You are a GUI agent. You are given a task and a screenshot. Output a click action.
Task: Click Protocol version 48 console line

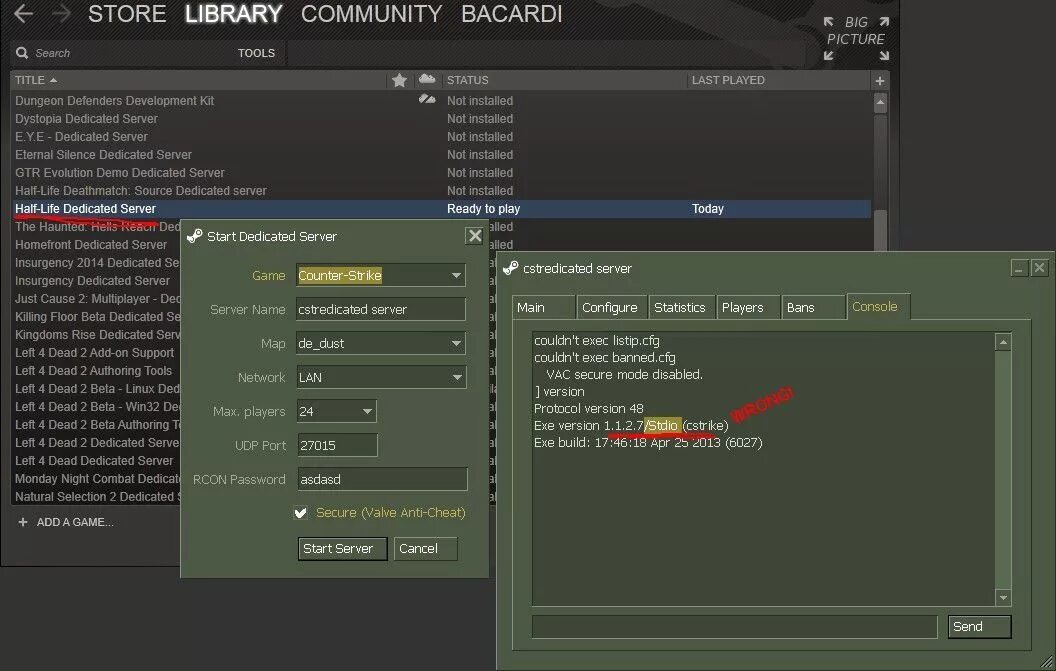click(589, 408)
